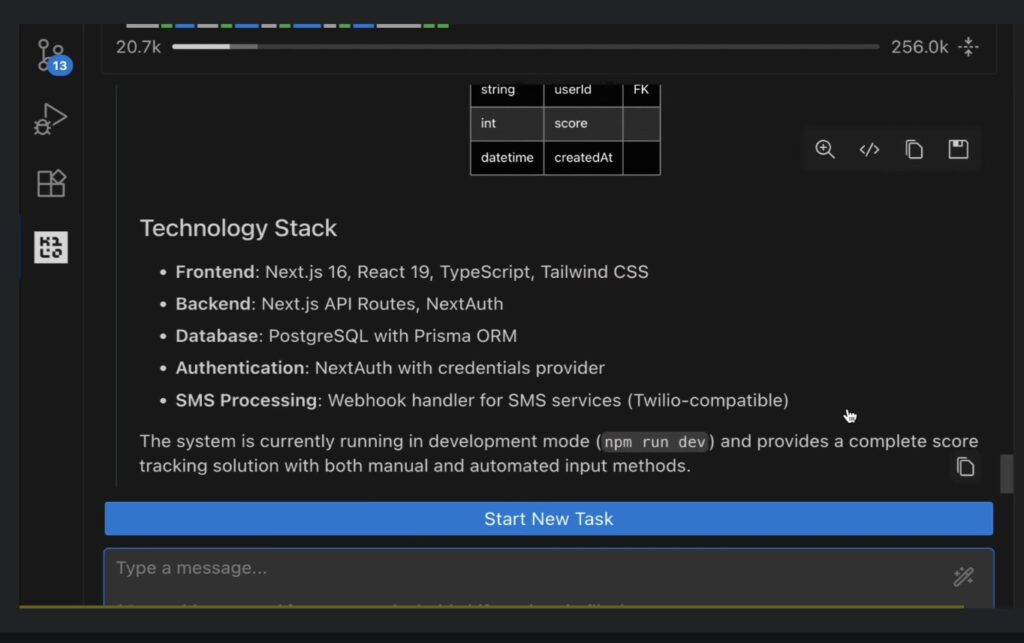Image resolution: width=1024 pixels, height=643 pixels.
Task: Zoom into the diagram with the magnifier icon
Action: pos(825,150)
